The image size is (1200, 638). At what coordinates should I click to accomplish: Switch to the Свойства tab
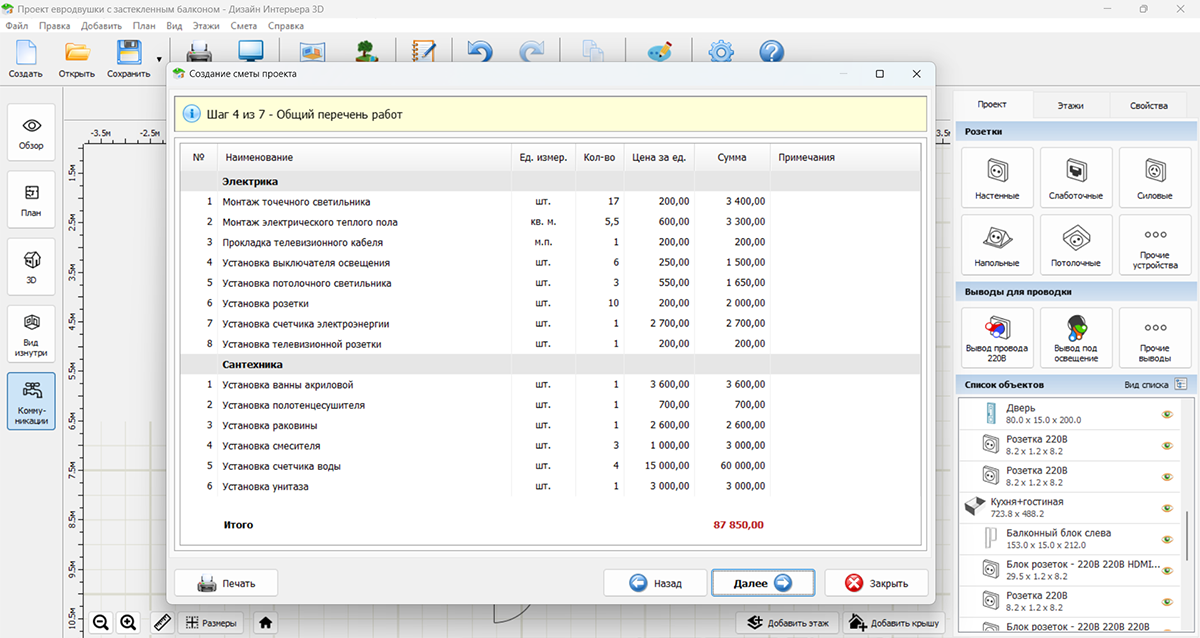[x=1148, y=105]
